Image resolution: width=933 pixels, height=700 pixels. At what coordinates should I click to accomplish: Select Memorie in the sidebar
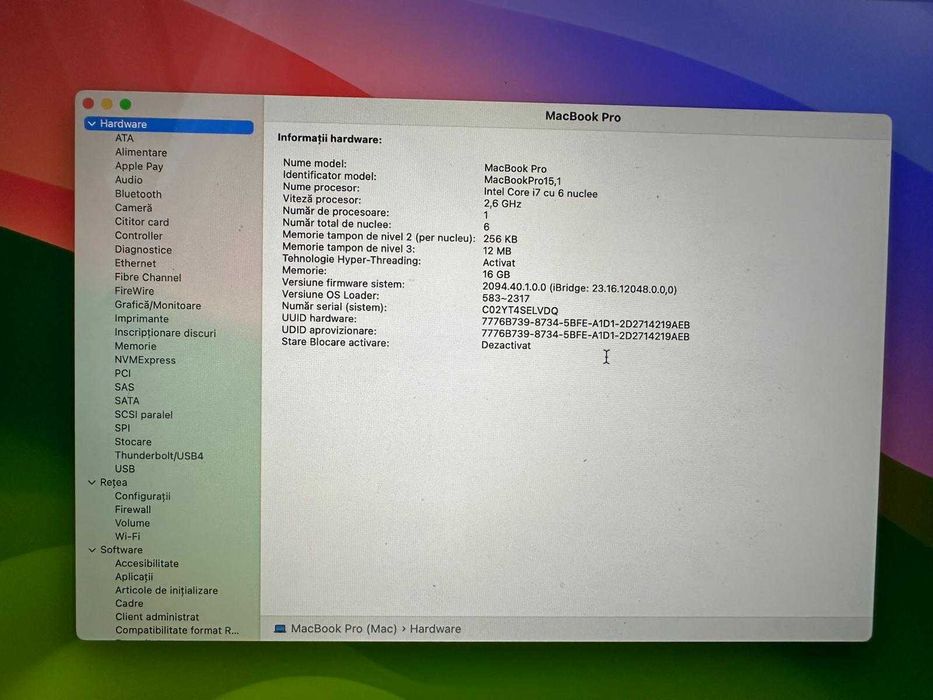135,346
